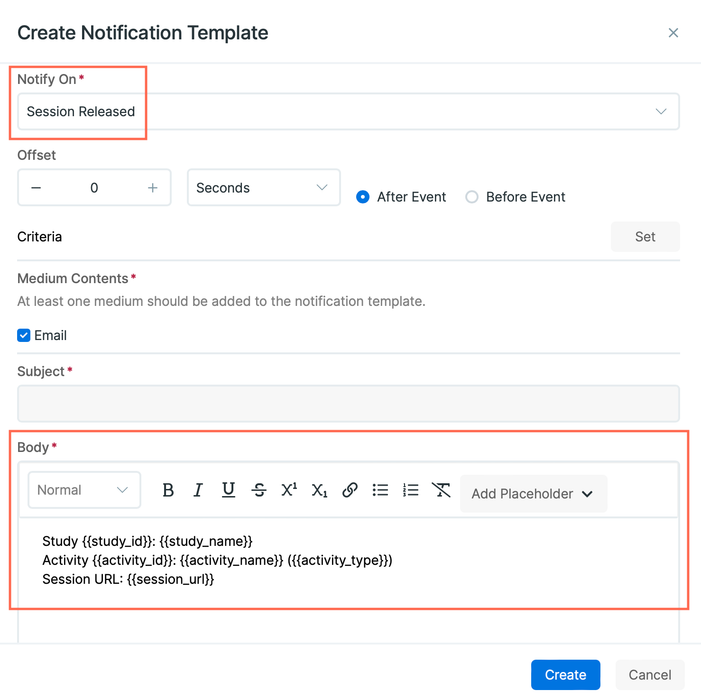
Task: Click the Session URL line in Body
Action: pos(128,579)
